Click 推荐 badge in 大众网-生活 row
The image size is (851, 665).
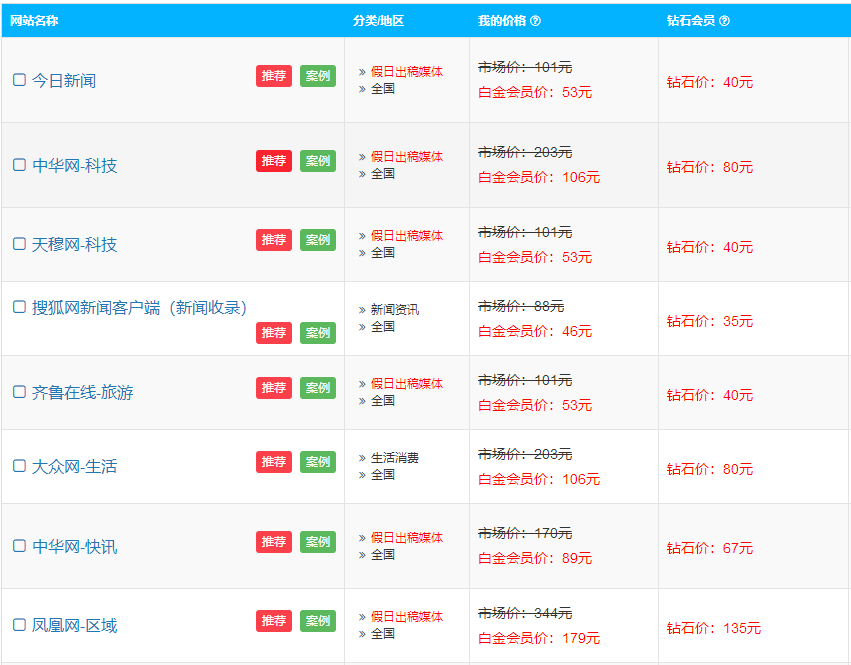tap(274, 462)
